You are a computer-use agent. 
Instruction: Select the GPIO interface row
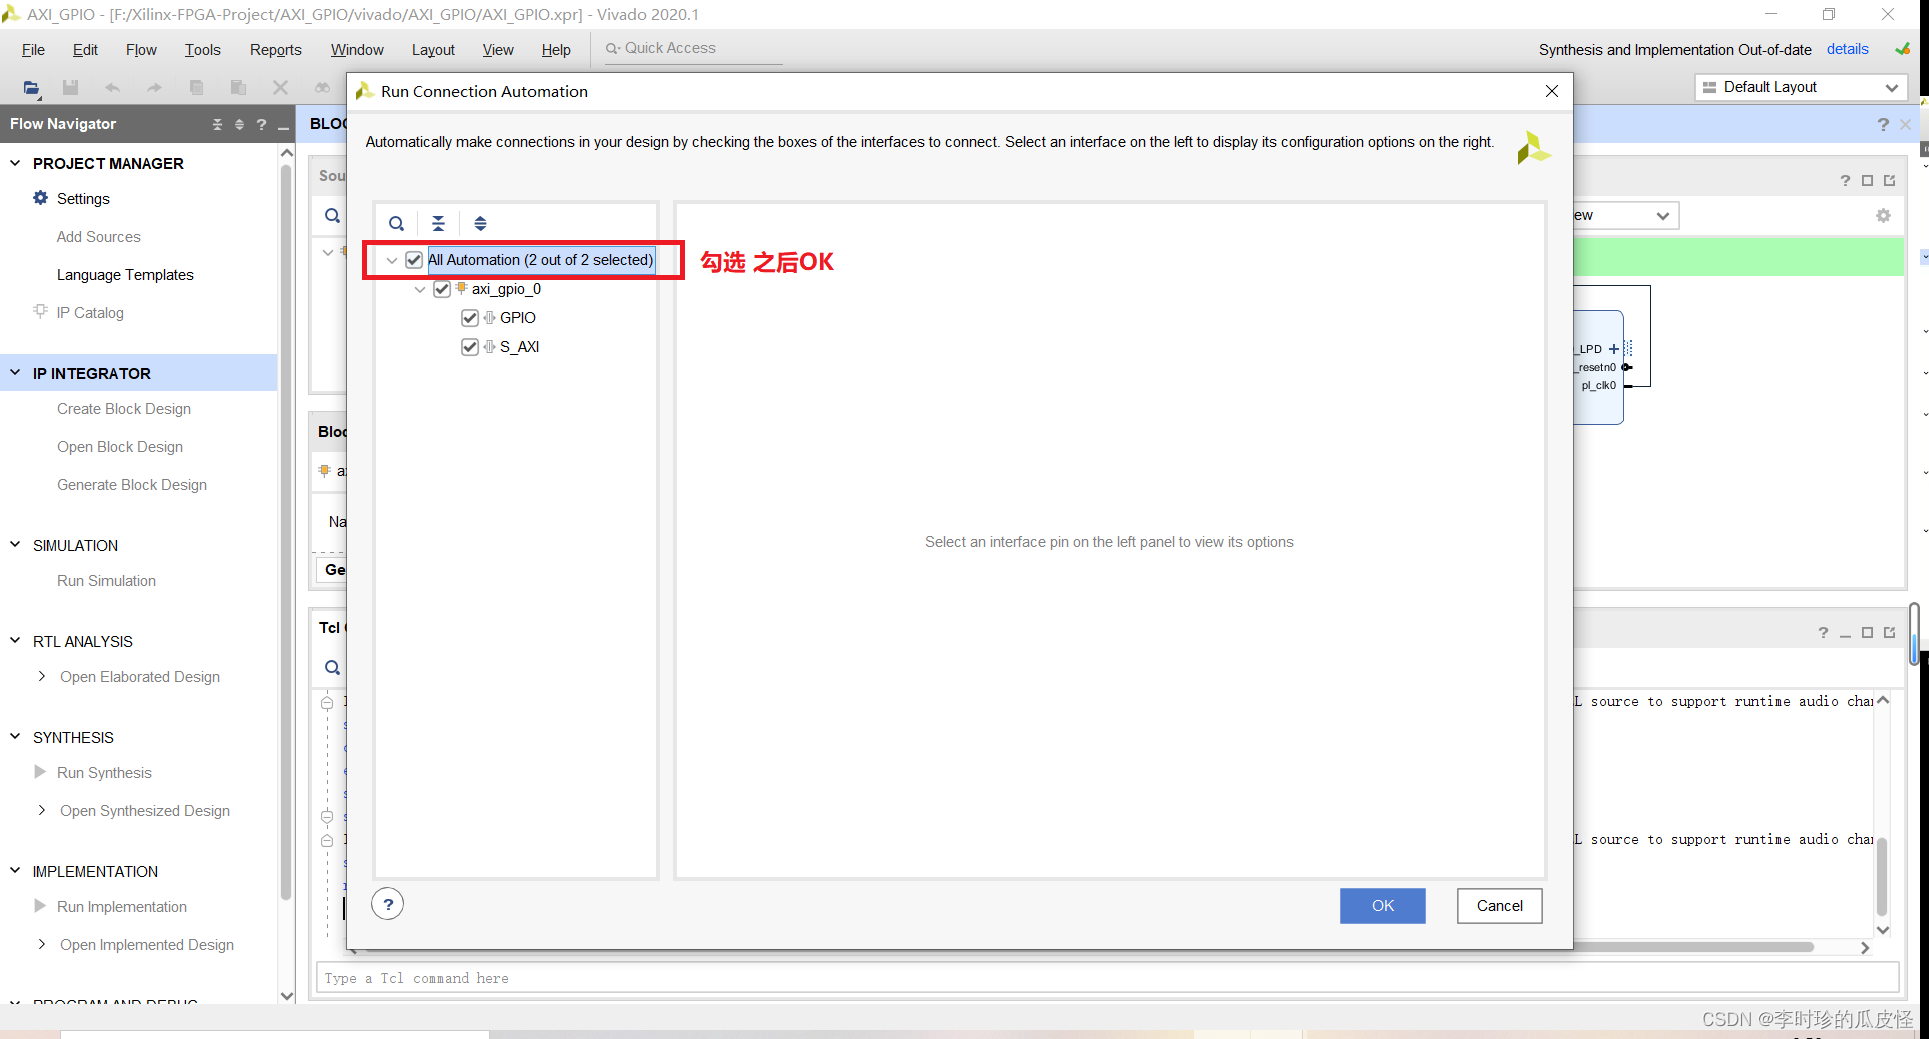pyautogui.click(x=517, y=318)
